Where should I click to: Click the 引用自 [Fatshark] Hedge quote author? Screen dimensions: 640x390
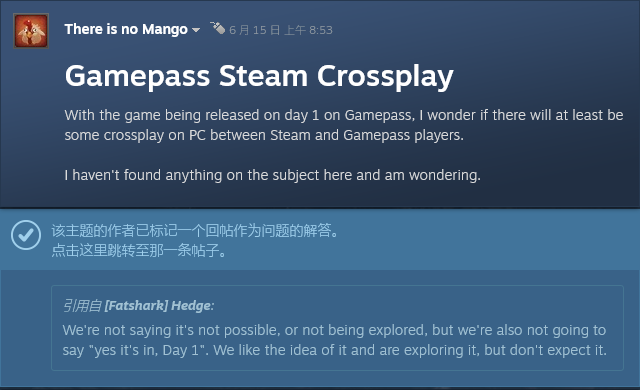point(138,306)
